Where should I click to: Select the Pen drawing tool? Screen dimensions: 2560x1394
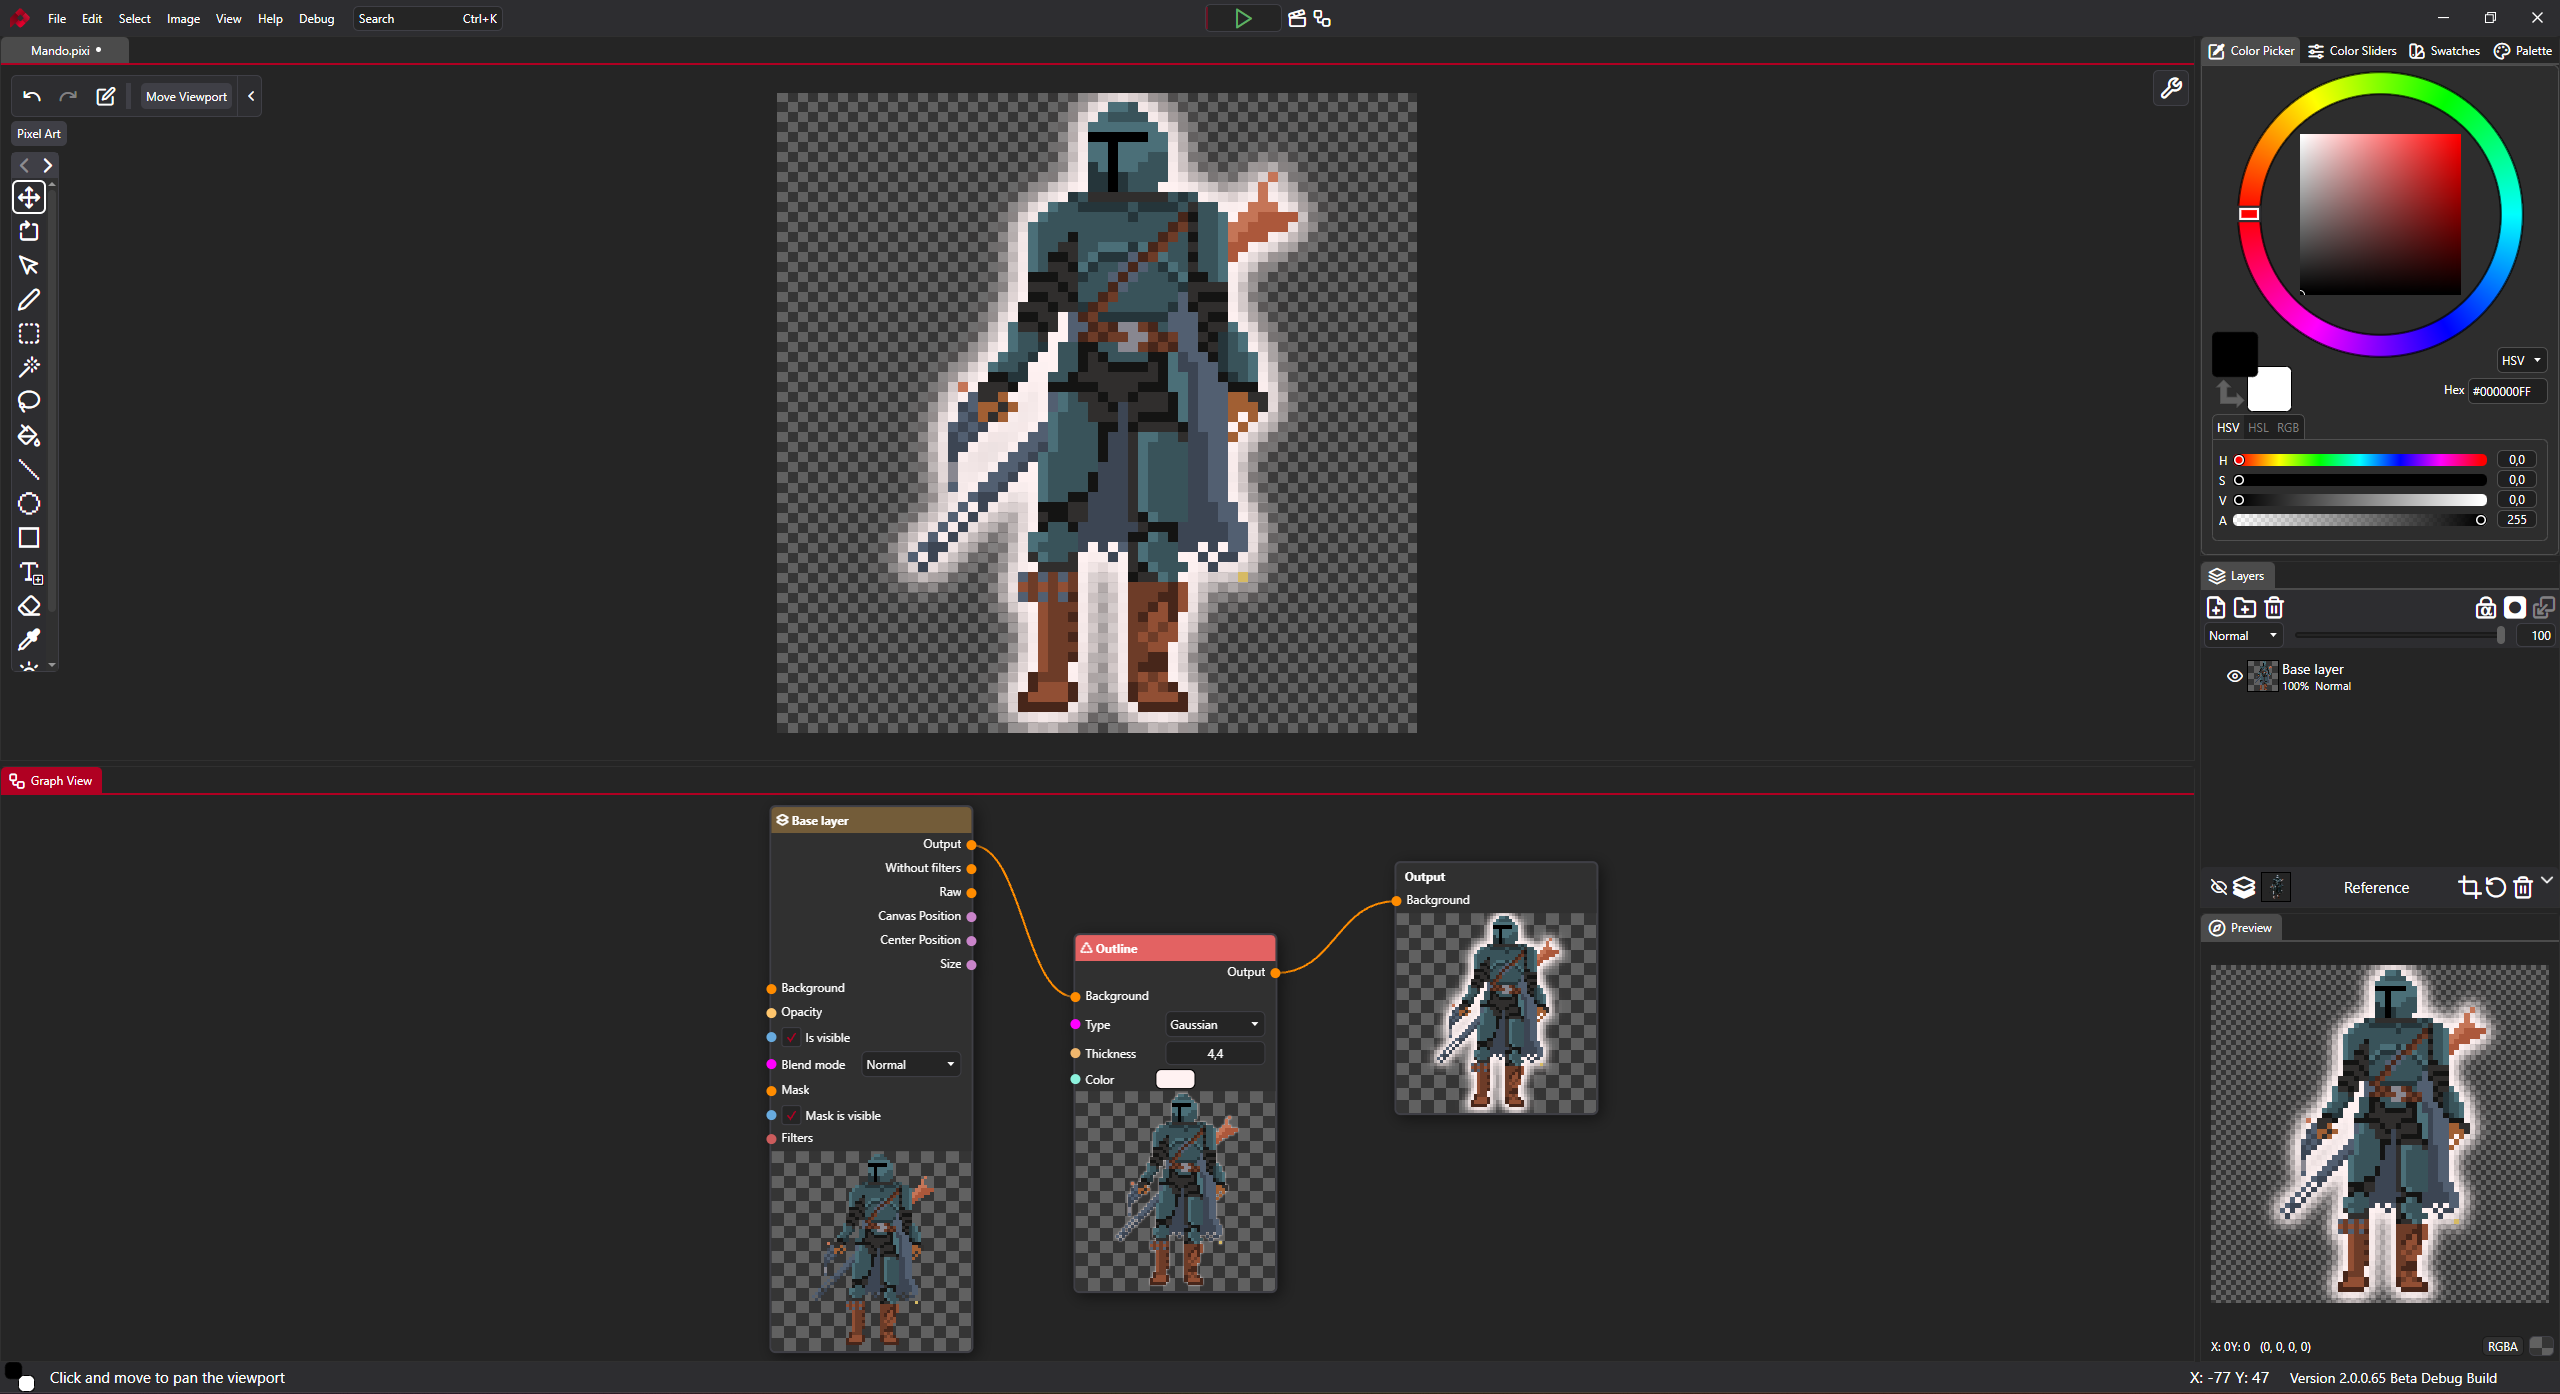[29, 300]
